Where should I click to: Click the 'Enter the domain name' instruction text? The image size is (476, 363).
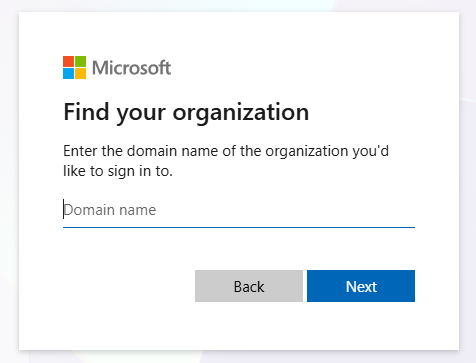click(x=226, y=161)
